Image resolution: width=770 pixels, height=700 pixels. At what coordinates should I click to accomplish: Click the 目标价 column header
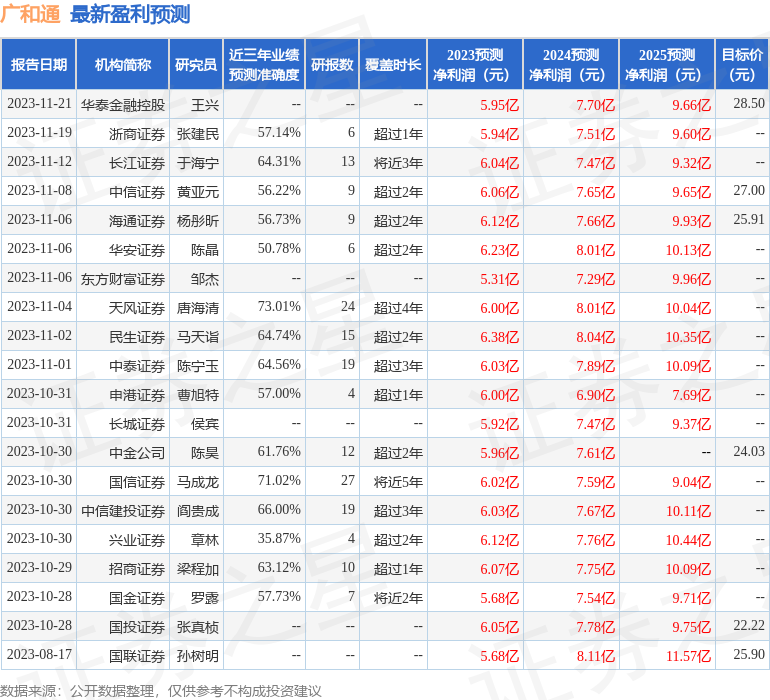[742, 64]
